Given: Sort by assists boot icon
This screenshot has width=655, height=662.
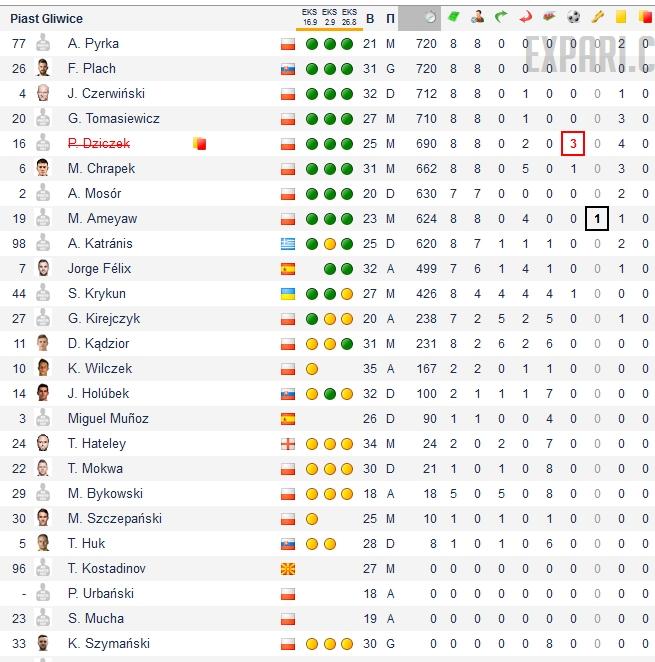Looking at the screenshot, I should point(597,17).
